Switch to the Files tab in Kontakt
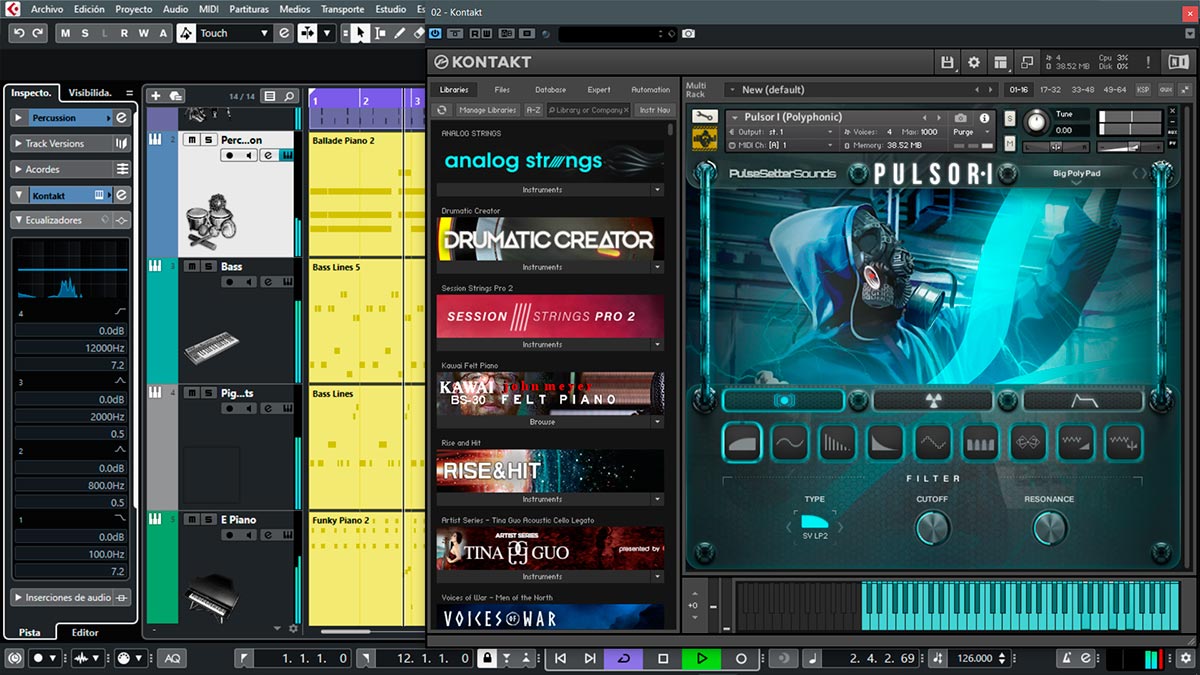Screen dimensions: 1200x675 tap(502, 90)
